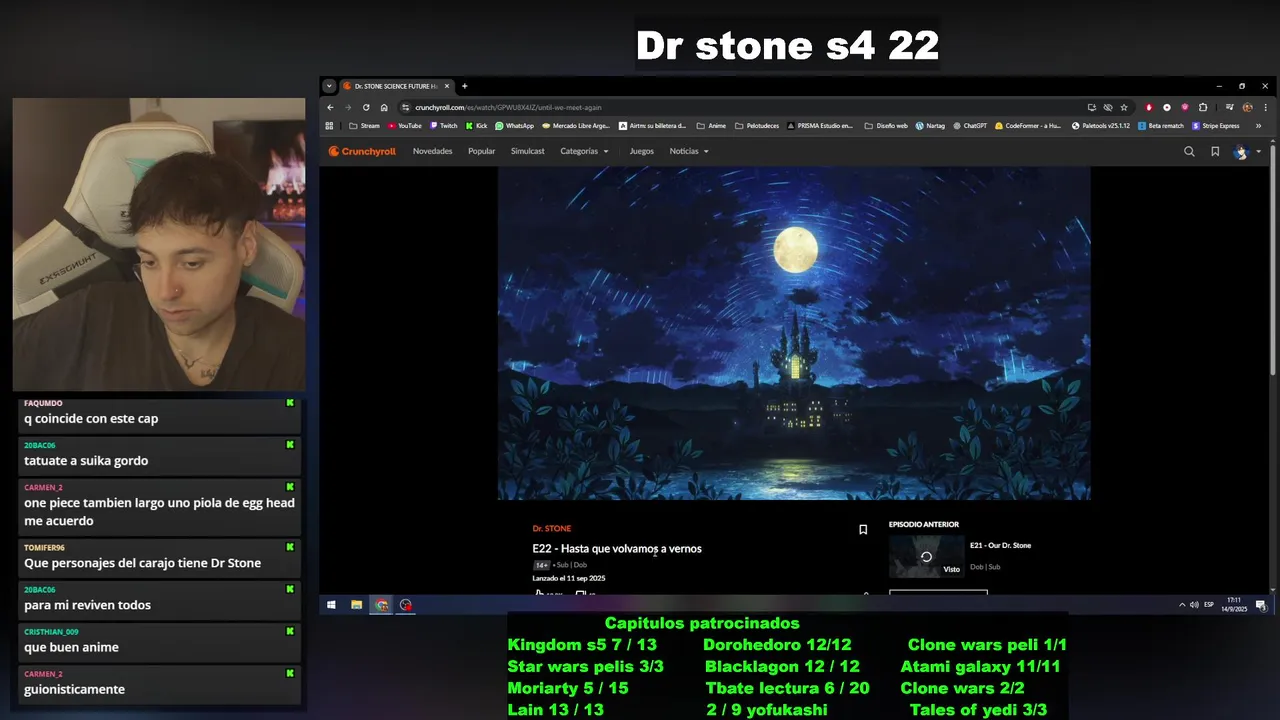The image size is (1280, 720).
Task: Open the browser home page icon
Action: [384, 107]
